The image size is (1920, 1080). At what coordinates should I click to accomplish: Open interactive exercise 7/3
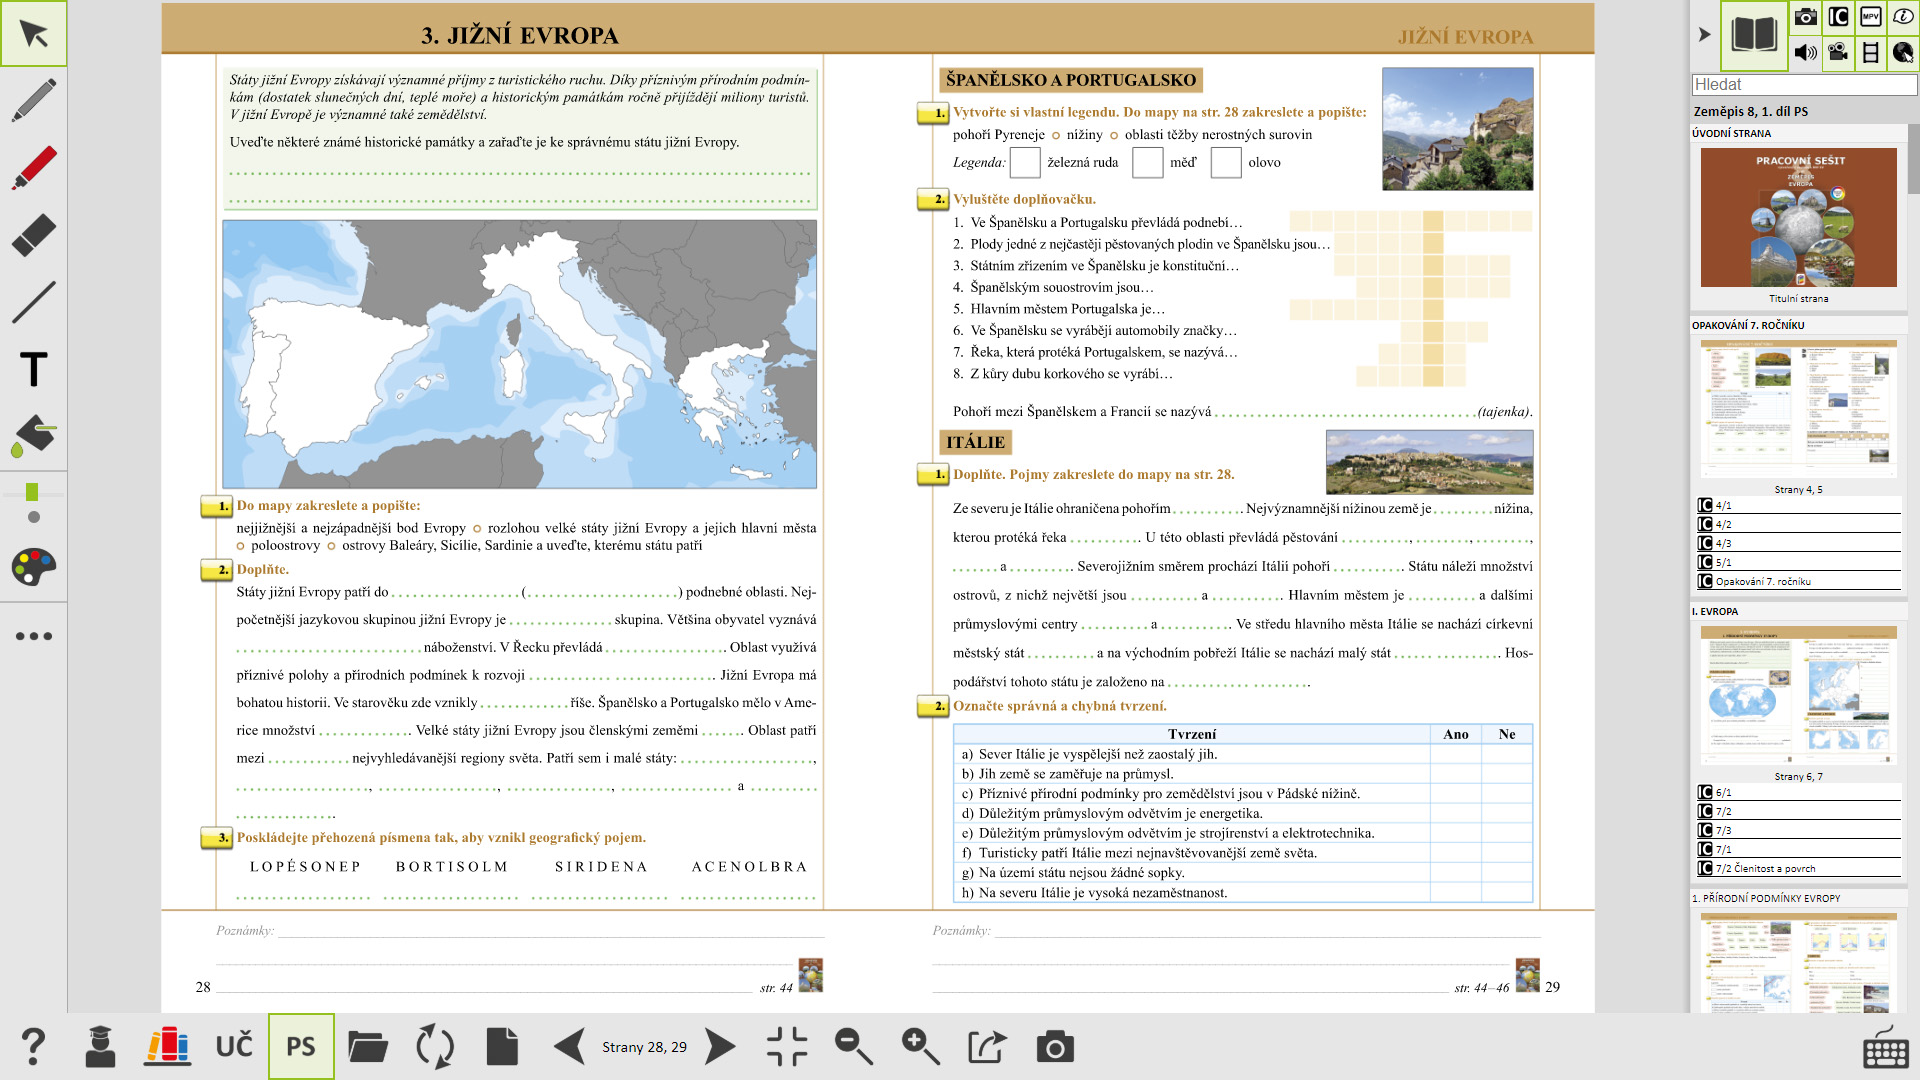point(1798,830)
